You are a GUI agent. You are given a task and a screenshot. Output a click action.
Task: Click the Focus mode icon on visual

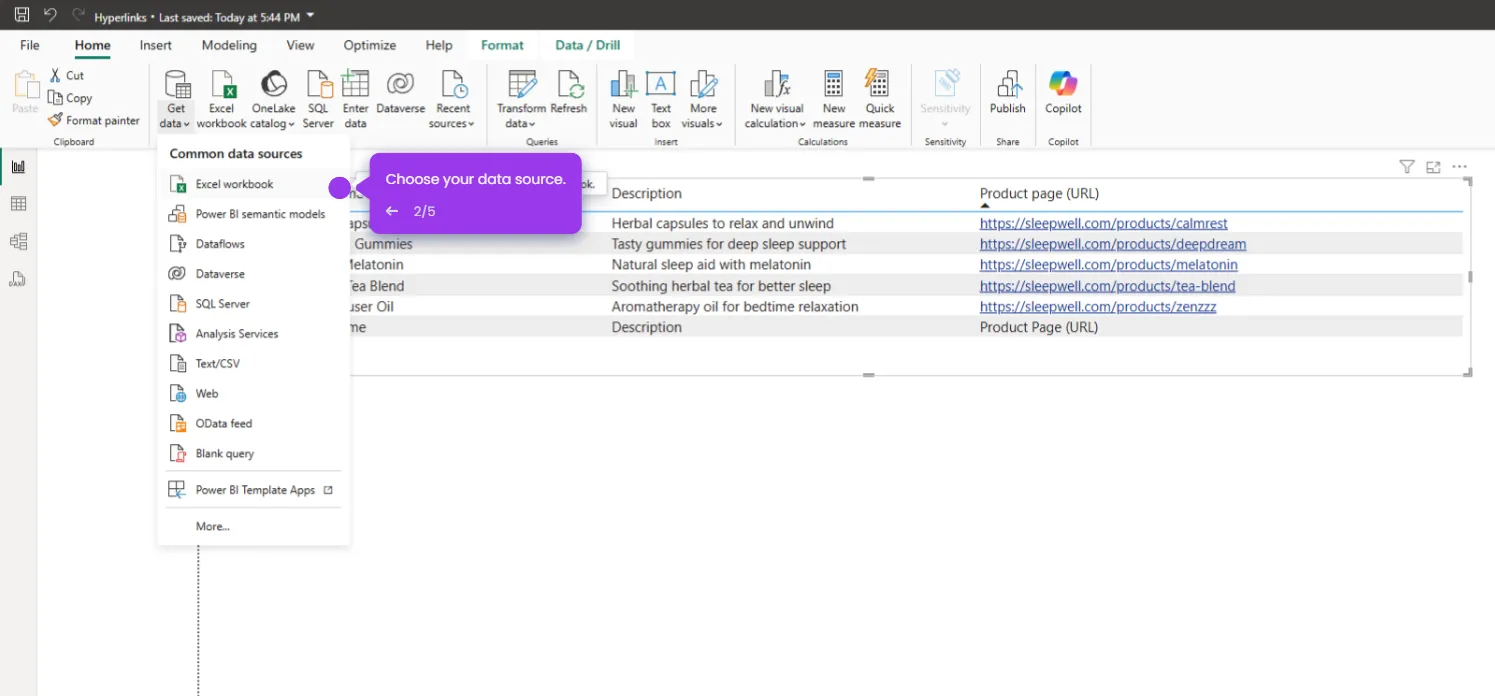[x=1433, y=167]
